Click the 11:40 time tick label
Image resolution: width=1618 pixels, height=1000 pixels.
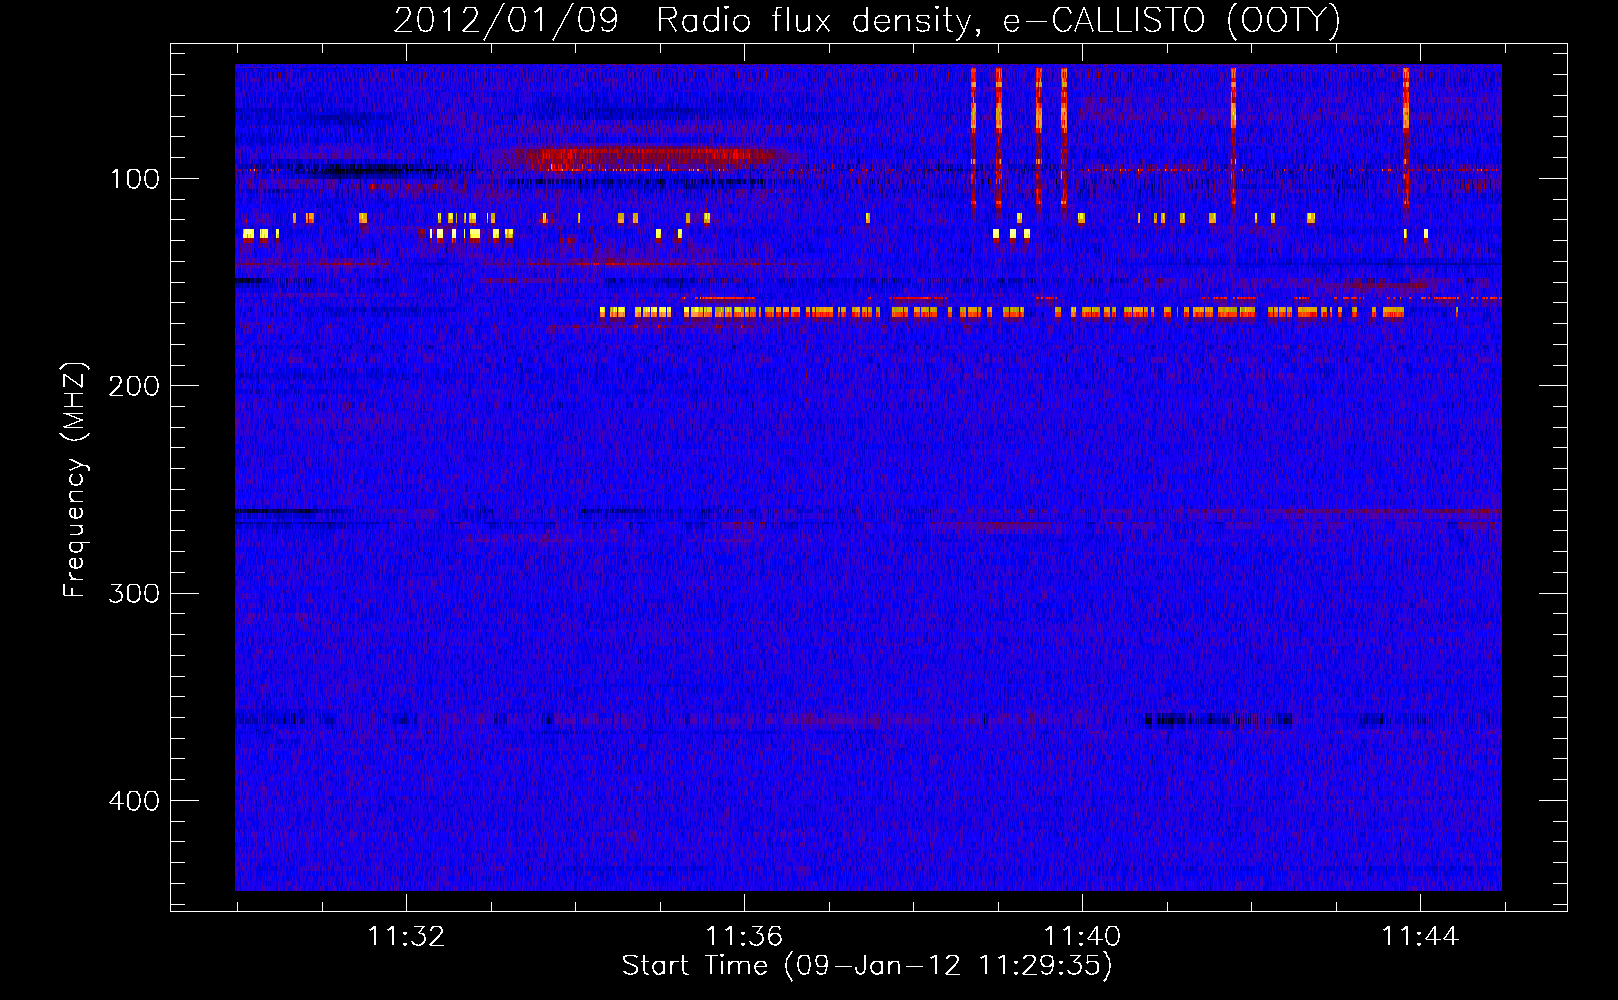[1082, 937]
